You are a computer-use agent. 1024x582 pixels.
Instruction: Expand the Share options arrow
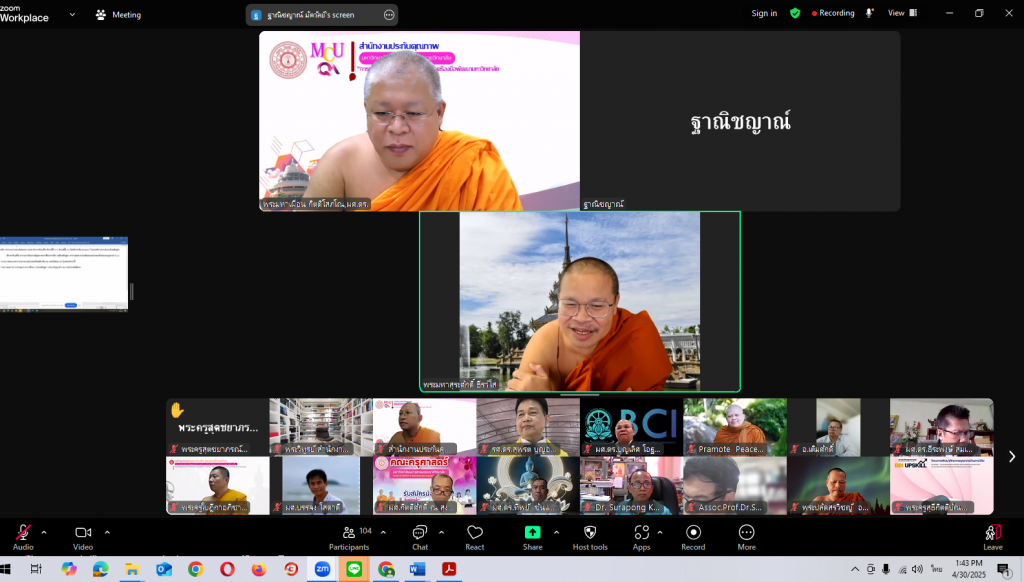click(x=556, y=532)
